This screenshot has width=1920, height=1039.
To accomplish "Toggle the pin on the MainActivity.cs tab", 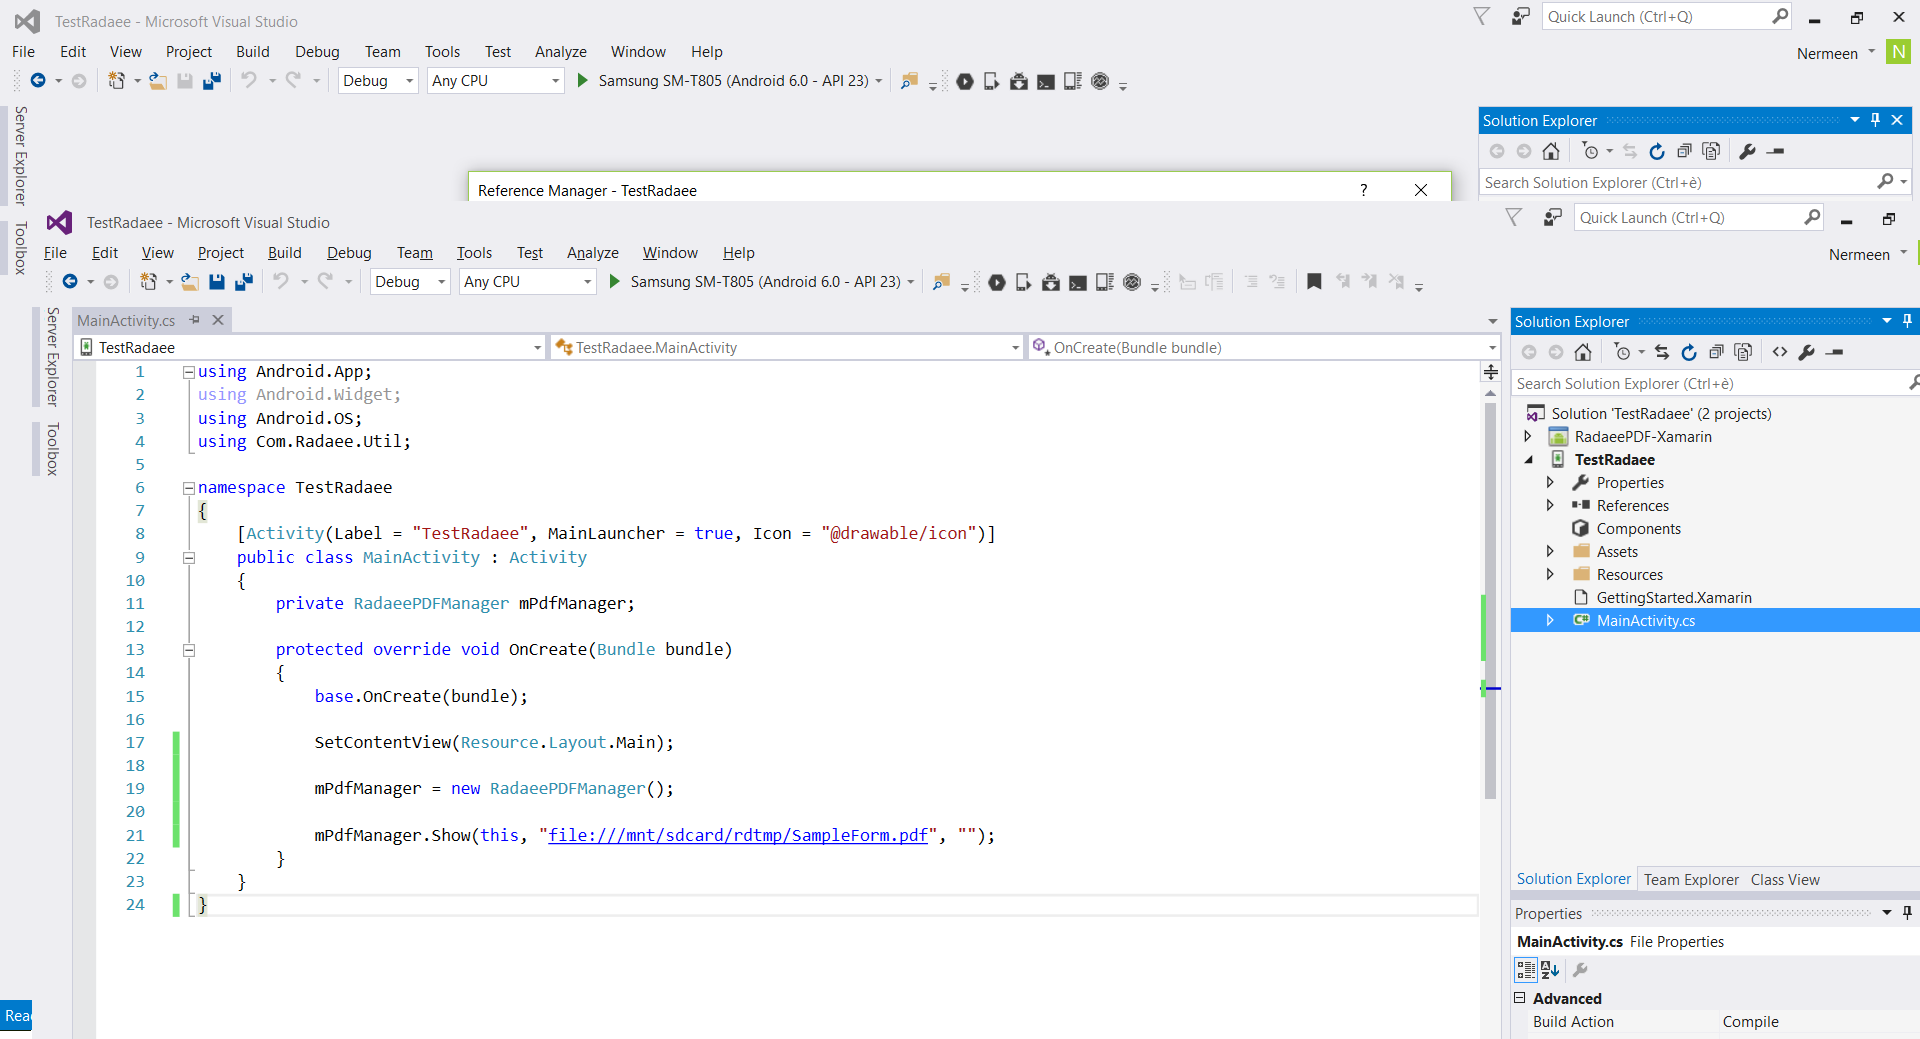I will point(195,320).
